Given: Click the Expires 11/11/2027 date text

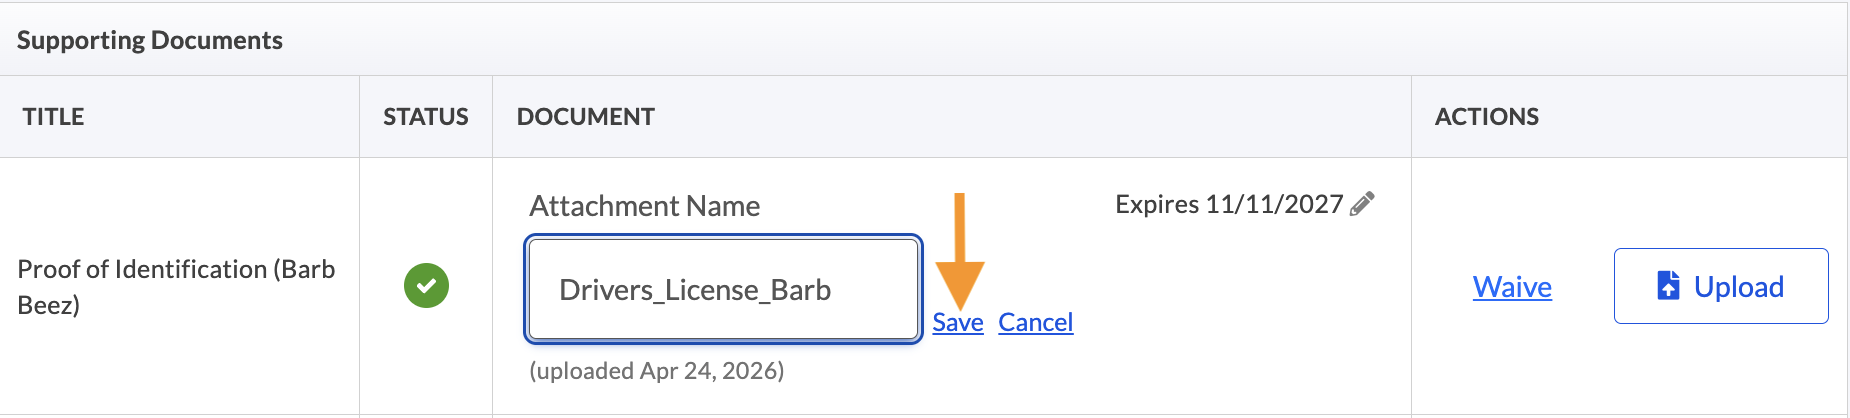Looking at the screenshot, I should coord(1228,205).
